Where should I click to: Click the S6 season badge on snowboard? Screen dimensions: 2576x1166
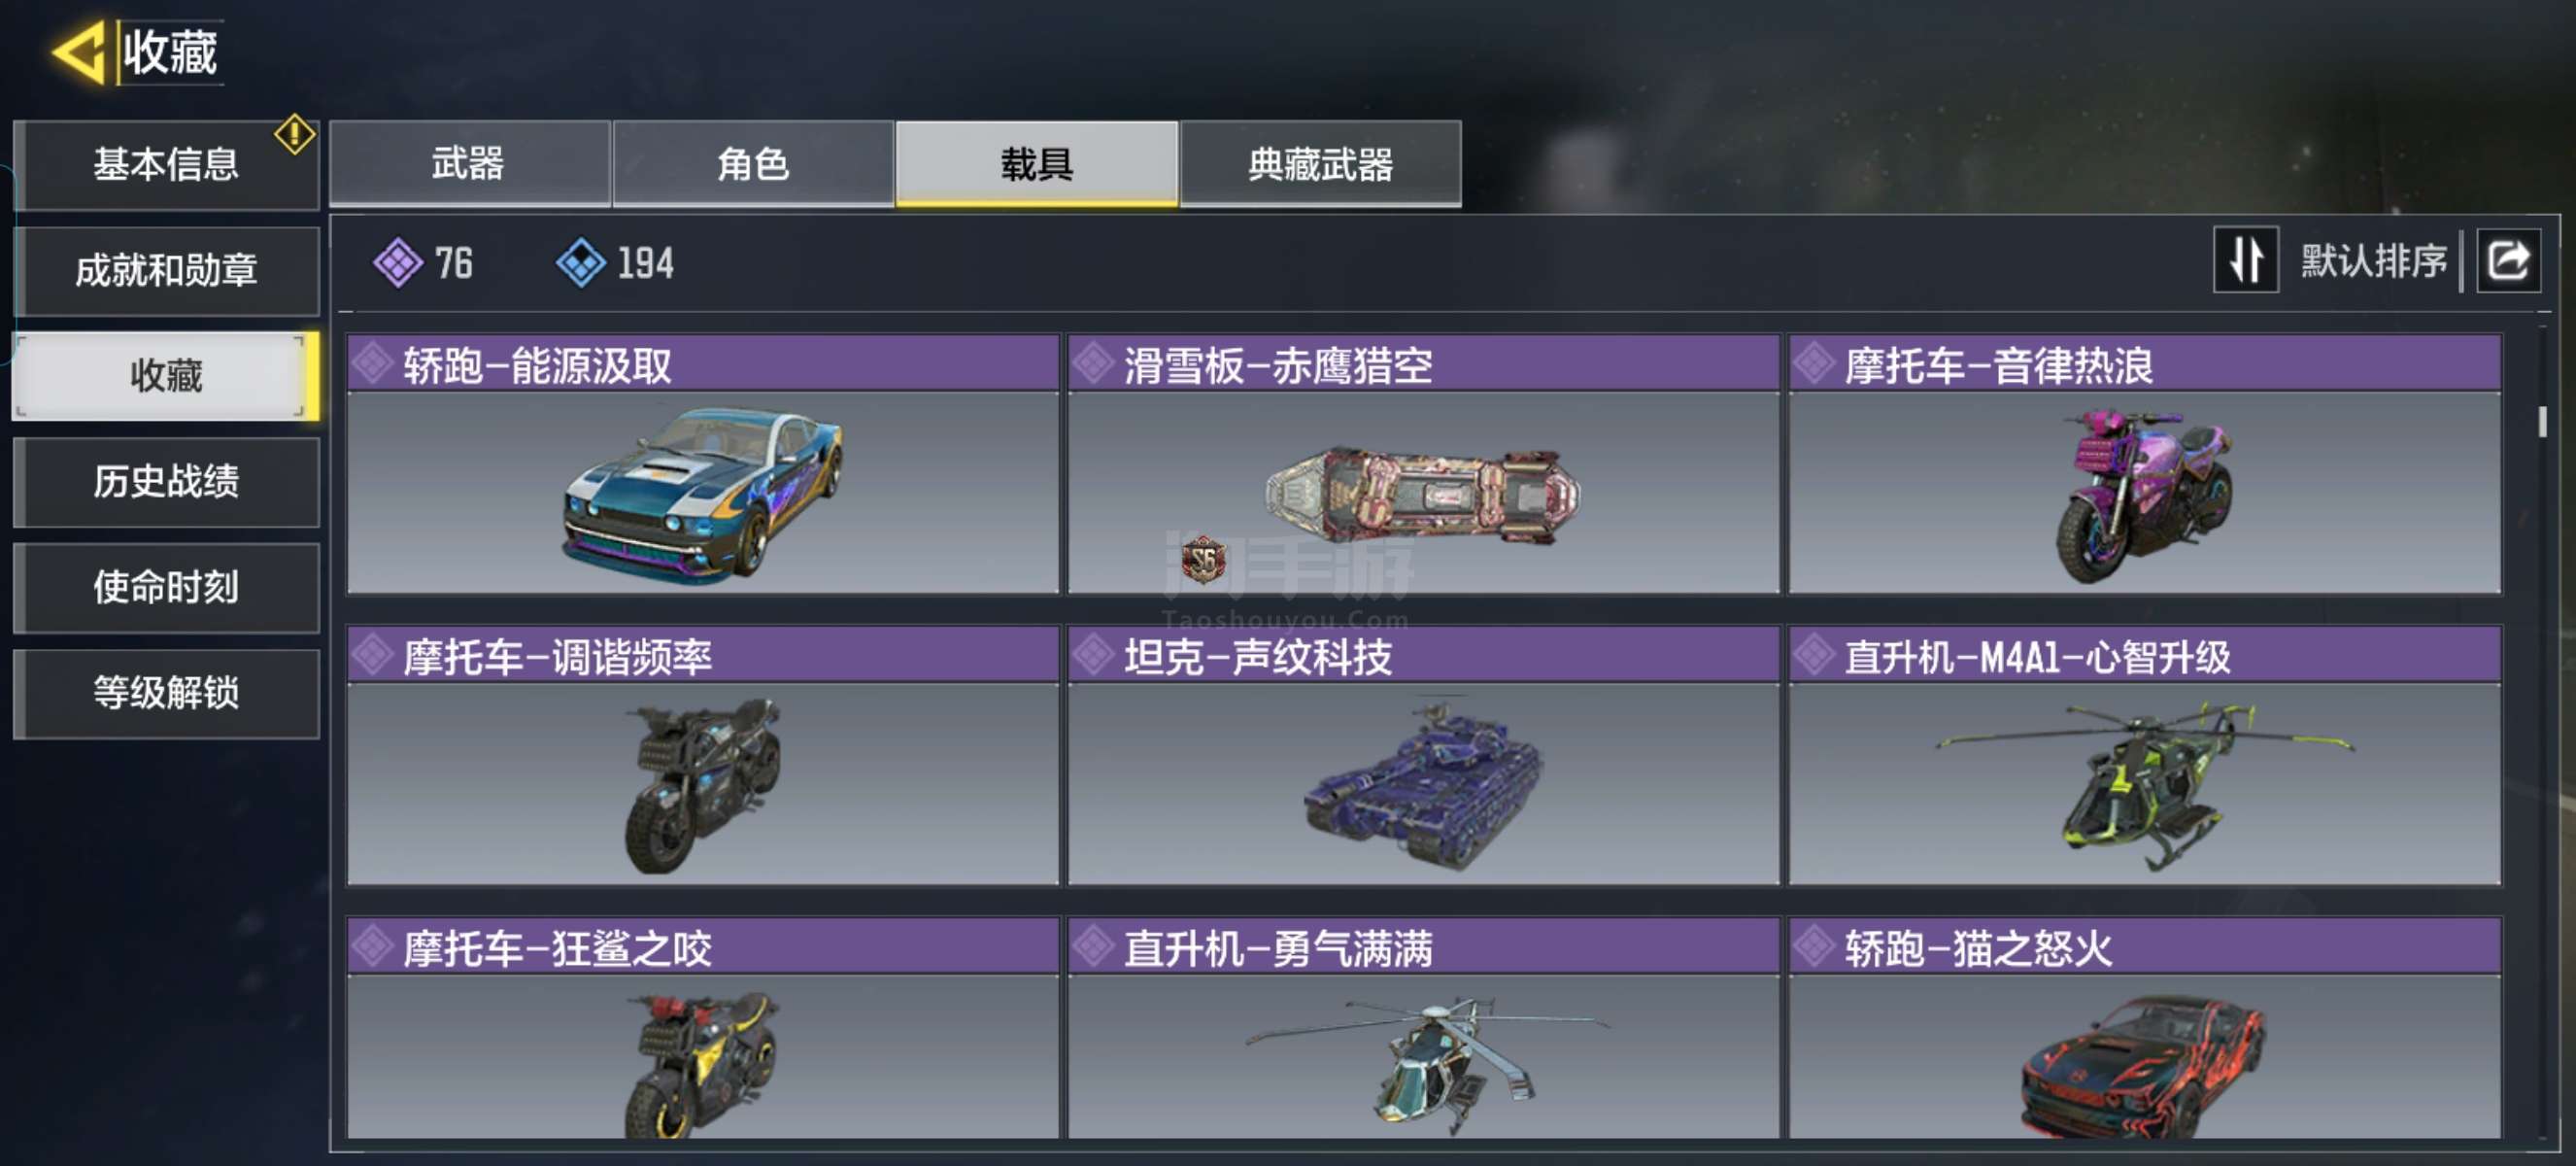tap(1203, 559)
